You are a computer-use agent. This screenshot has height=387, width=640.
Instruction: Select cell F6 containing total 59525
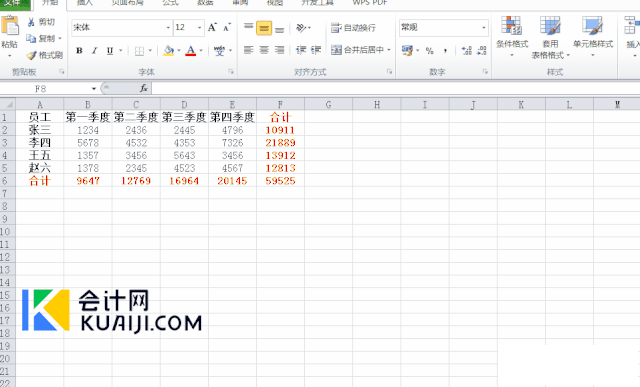tap(280, 180)
